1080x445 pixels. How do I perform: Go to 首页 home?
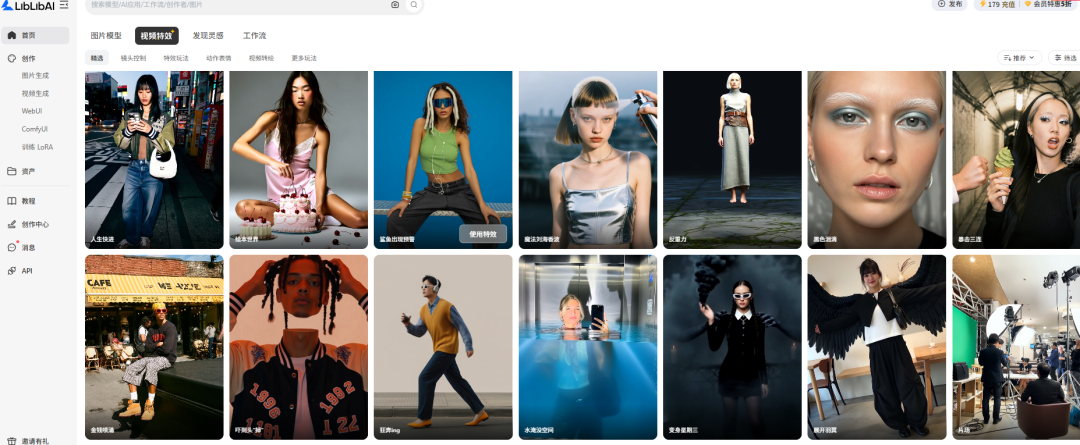point(28,35)
